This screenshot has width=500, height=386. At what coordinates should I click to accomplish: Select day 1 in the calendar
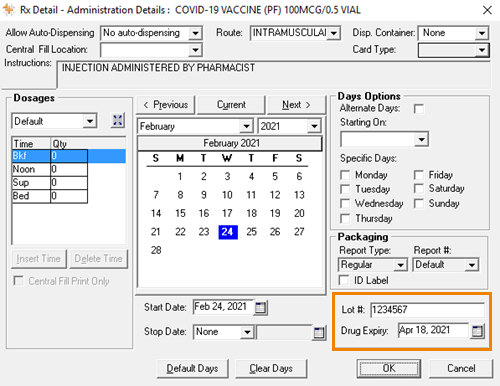[x=180, y=176]
